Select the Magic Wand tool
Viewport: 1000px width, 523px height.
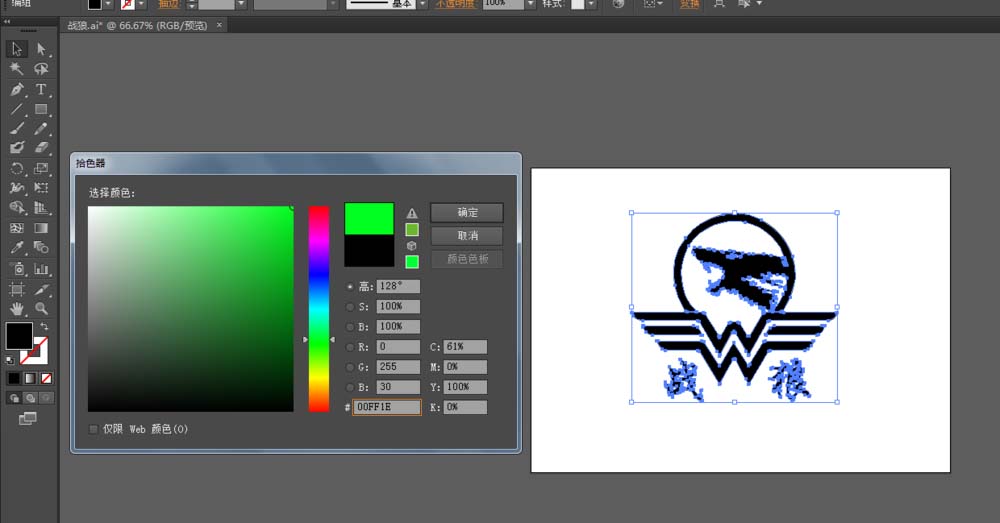[17, 69]
